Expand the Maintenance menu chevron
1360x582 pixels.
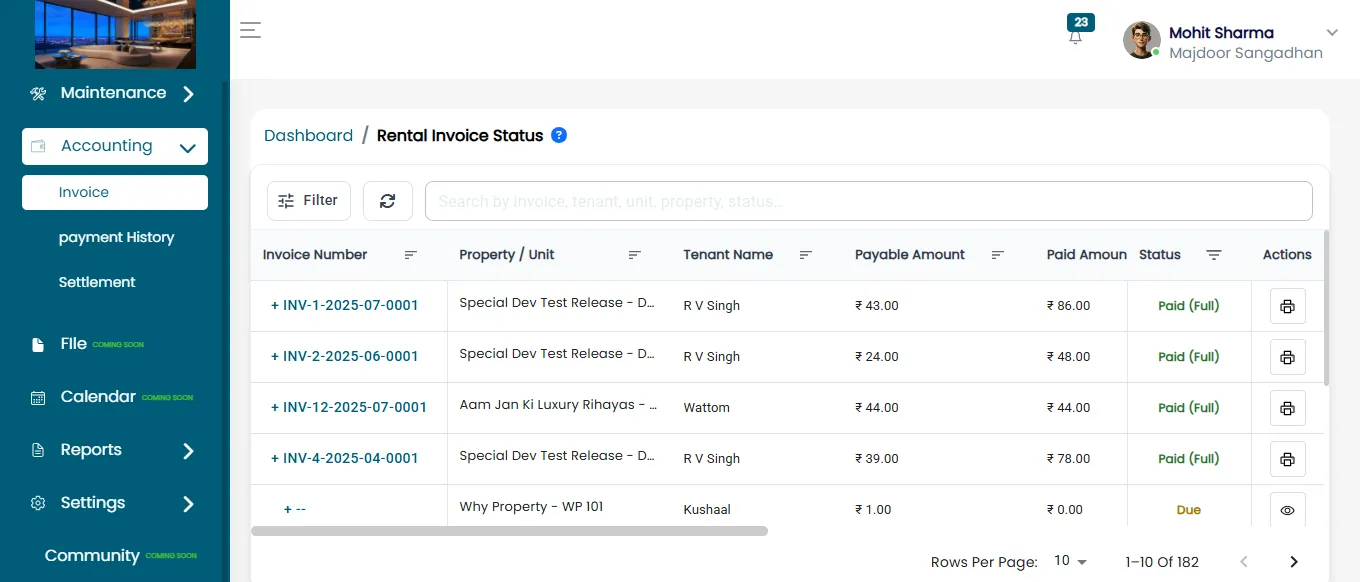188,94
